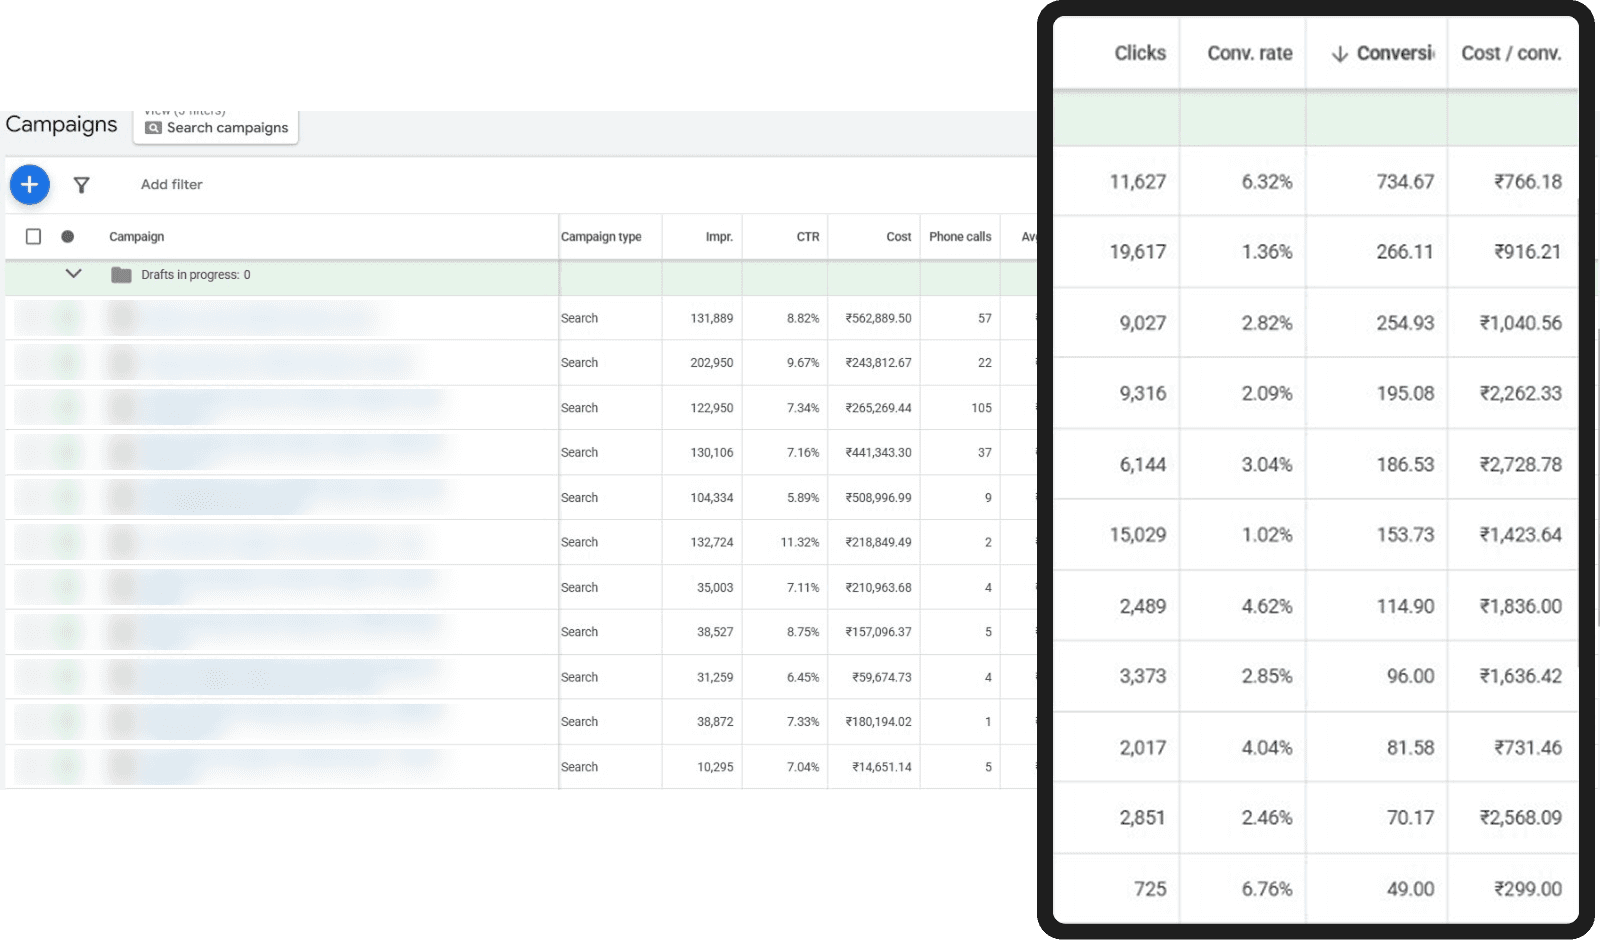1600x940 pixels.
Task: Click the blue plus new campaign button
Action: click(x=30, y=185)
